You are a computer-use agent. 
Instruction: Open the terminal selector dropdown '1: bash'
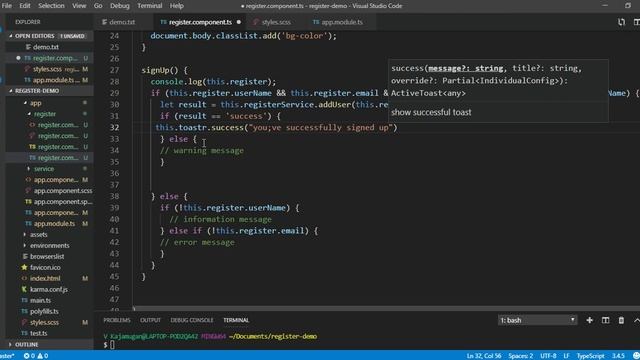[537, 320]
